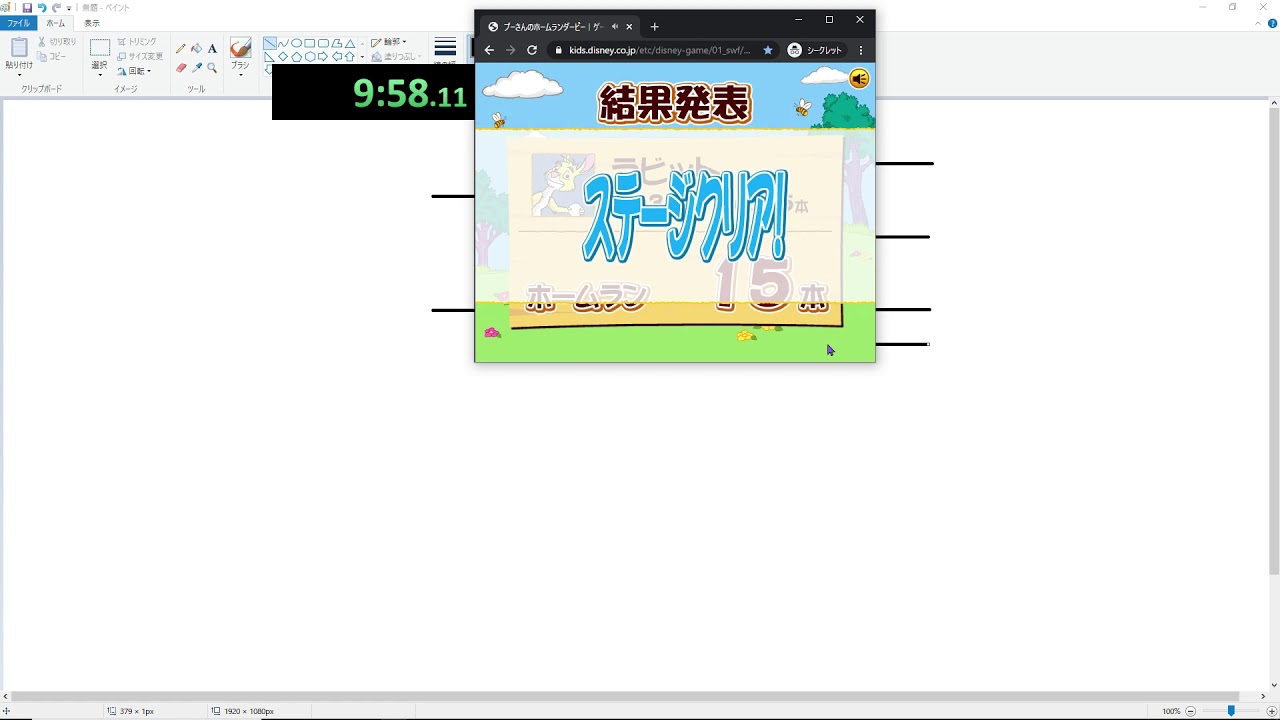Open the サイズ変更 resize dialog
Viewport: 1280px width, 720px height.
(140, 57)
